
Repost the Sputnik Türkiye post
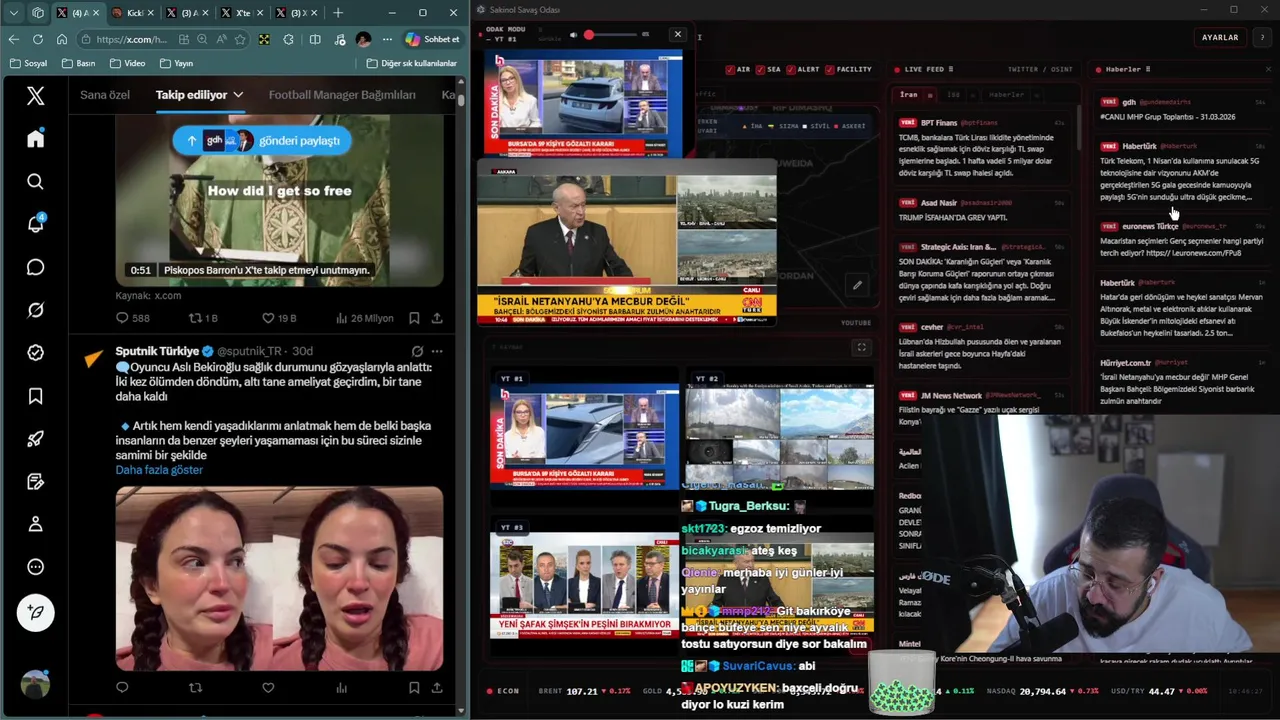point(195,687)
